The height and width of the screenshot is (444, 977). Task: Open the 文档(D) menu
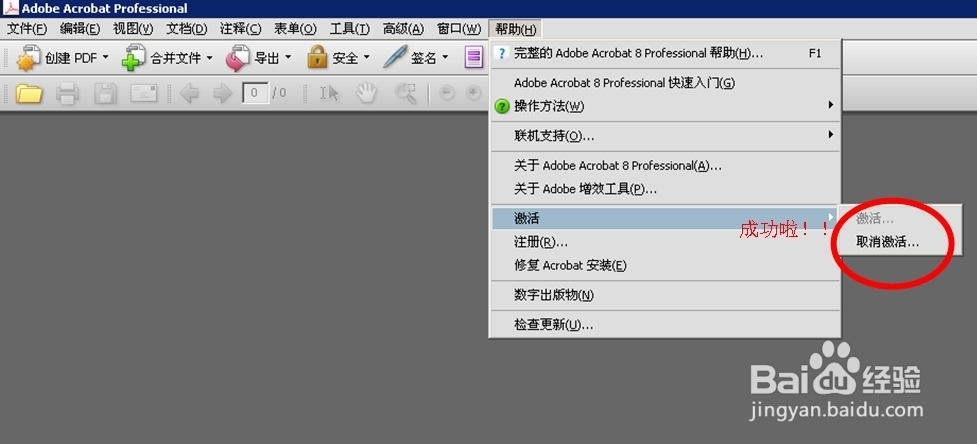click(186, 29)
